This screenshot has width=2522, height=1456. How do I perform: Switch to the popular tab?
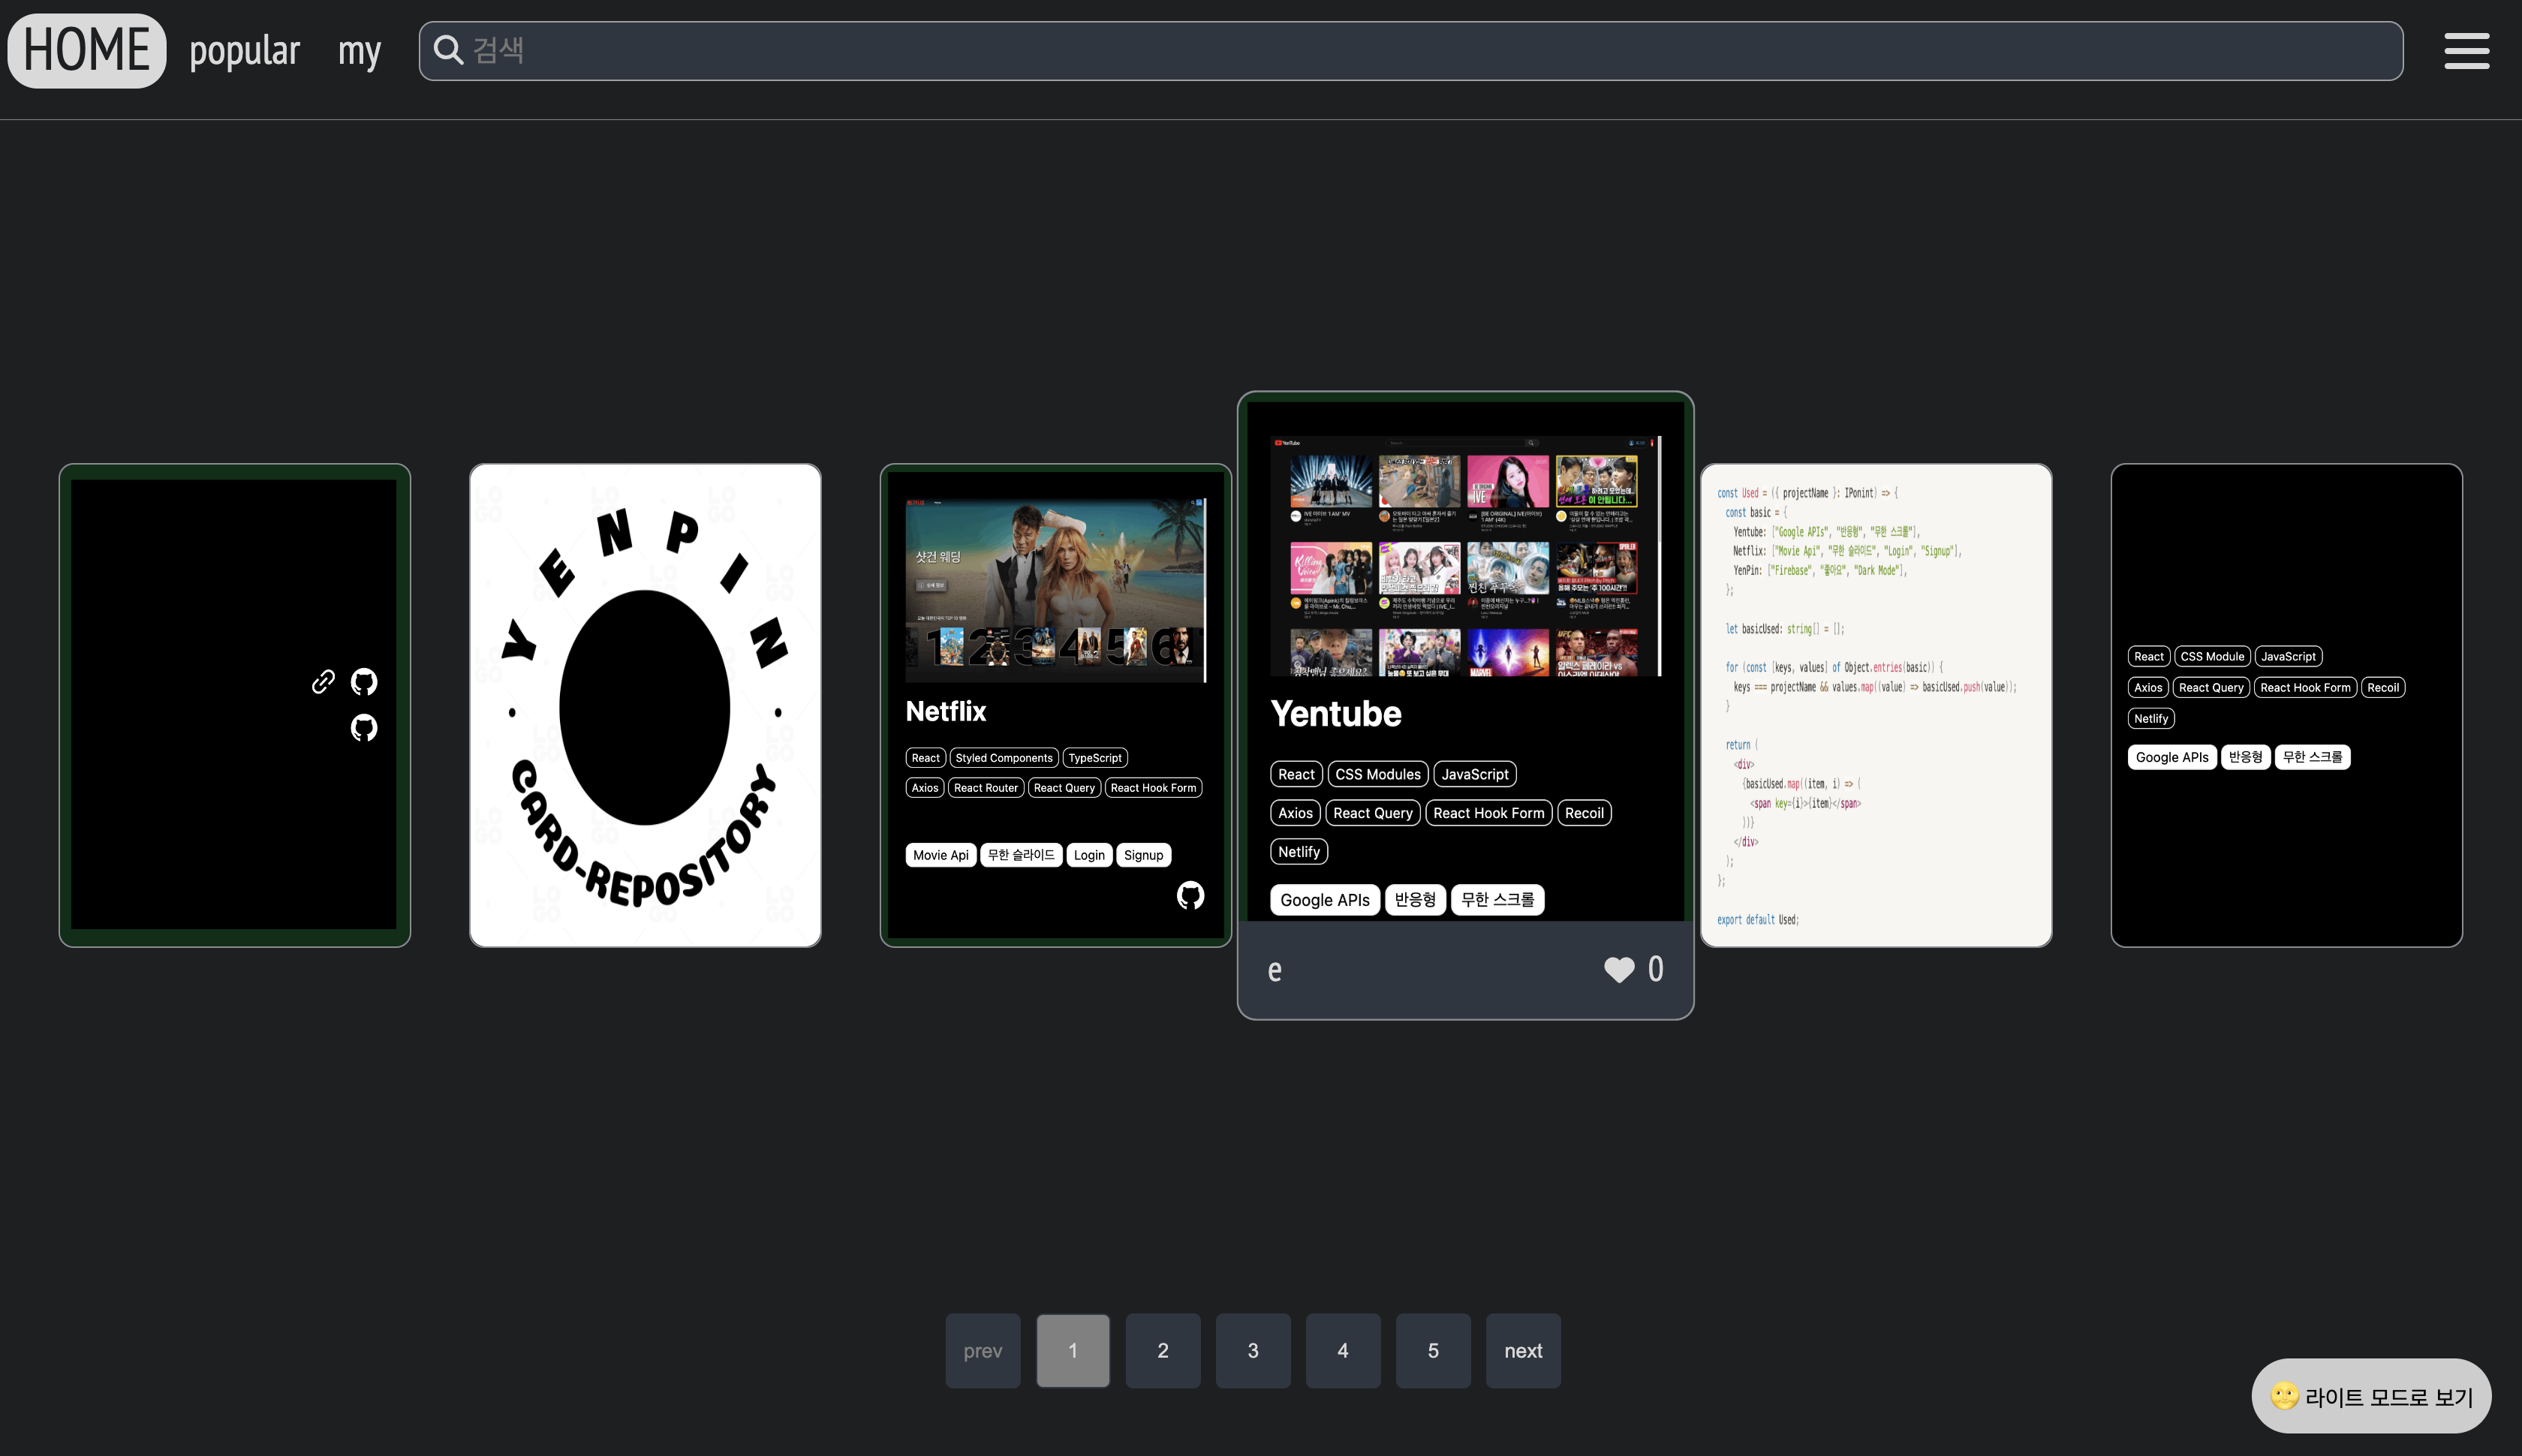coord(245,51)
